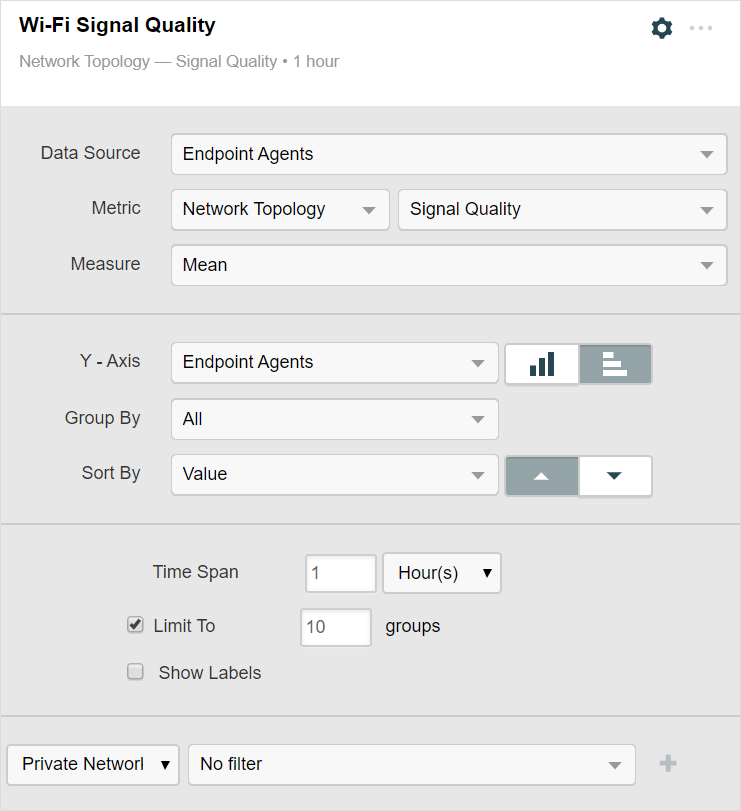Uncheck the Limit To checkbox

[x=136, y=625]
